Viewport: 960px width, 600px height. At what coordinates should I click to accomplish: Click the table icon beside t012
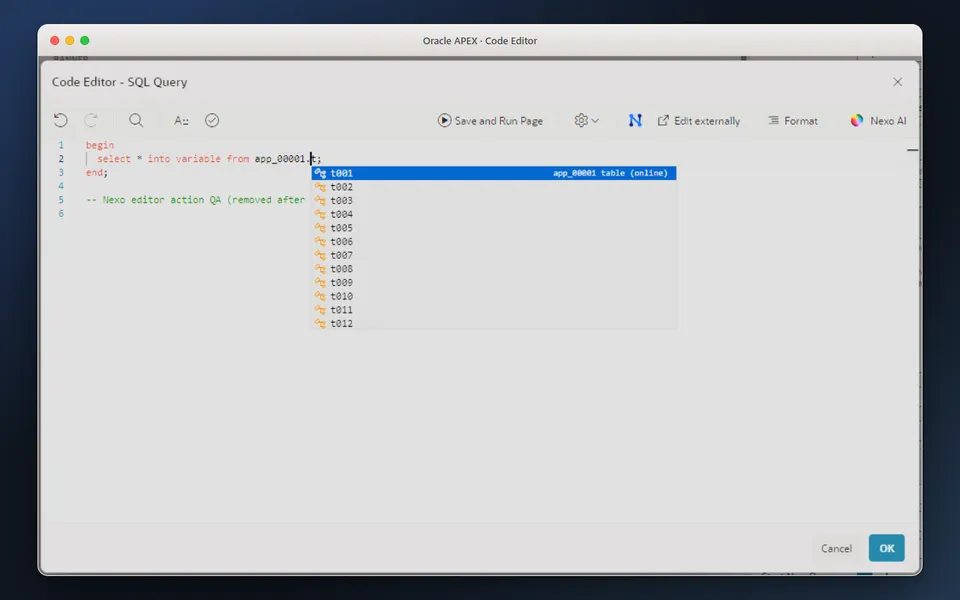(x=320, y=323)
